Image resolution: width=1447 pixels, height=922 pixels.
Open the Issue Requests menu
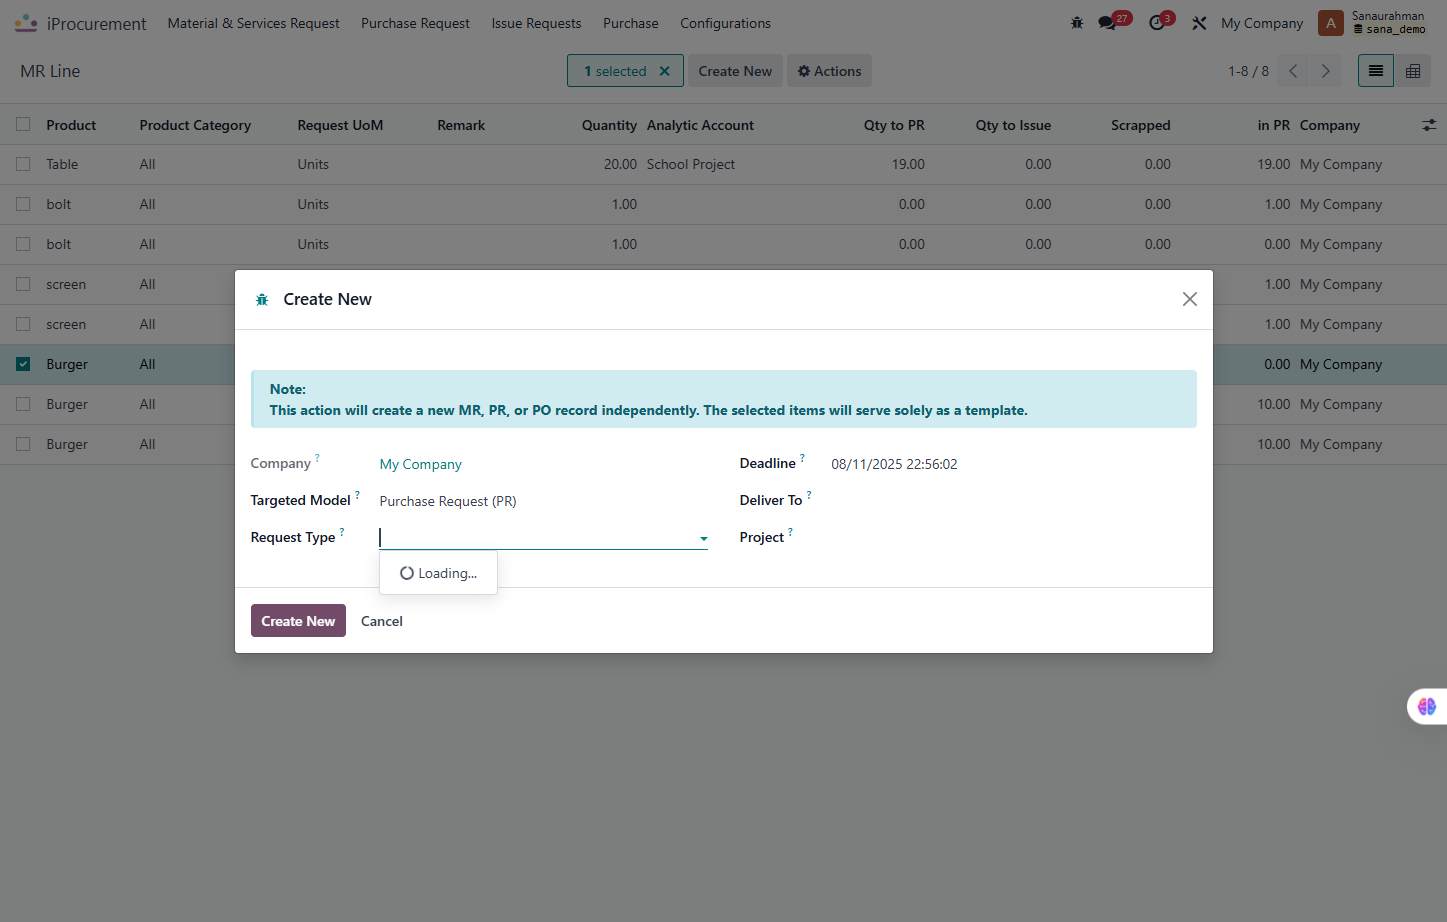point(536,23)
